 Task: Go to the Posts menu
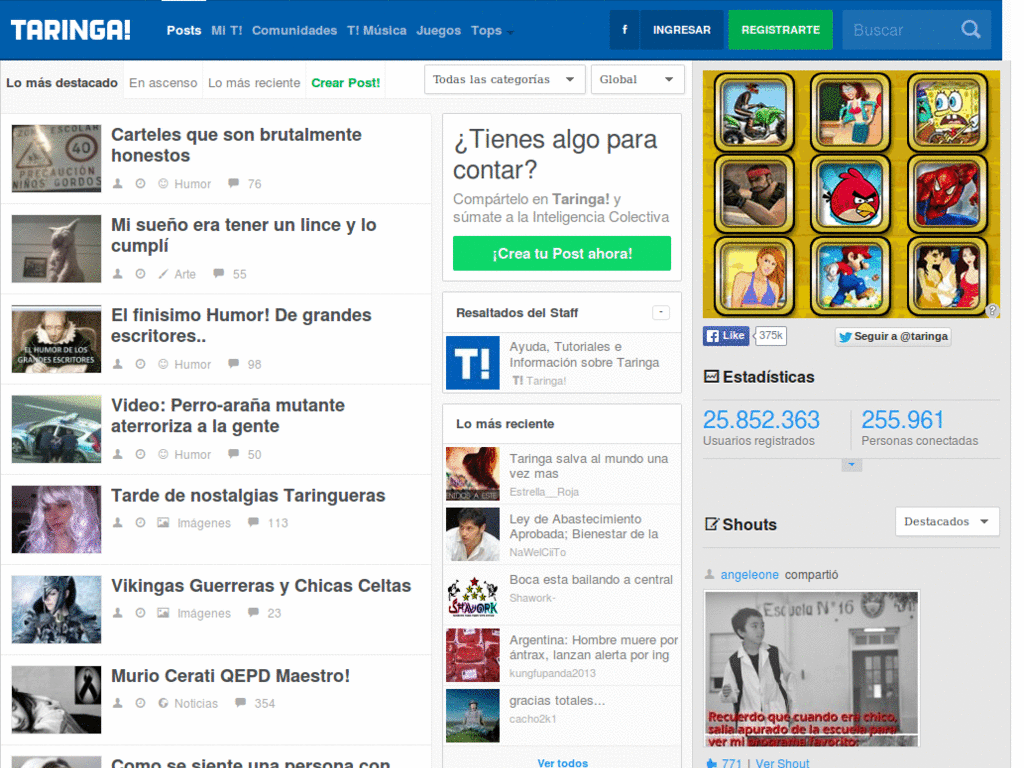(184, 30)
